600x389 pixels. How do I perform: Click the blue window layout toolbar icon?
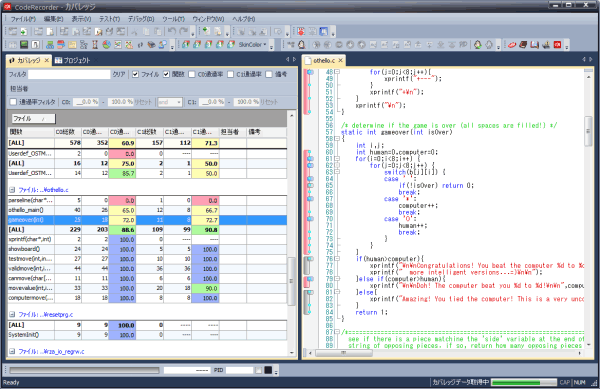click(324, 31)
